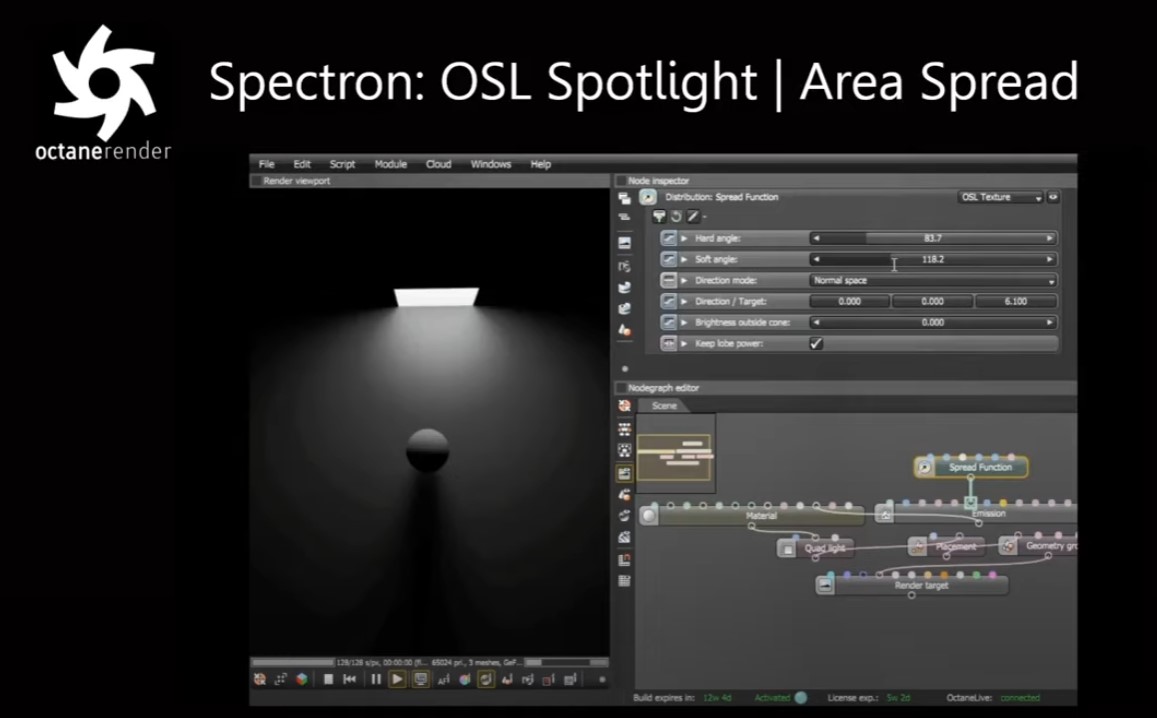Open the Module menu
The height and width of the screenshot is (718, 1157).
390,164
